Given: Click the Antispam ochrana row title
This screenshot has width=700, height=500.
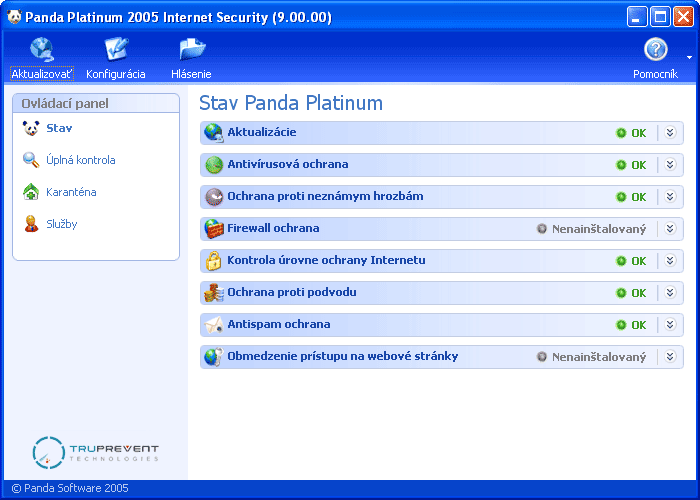Looking at the screenshot, I should coord(279,324).
